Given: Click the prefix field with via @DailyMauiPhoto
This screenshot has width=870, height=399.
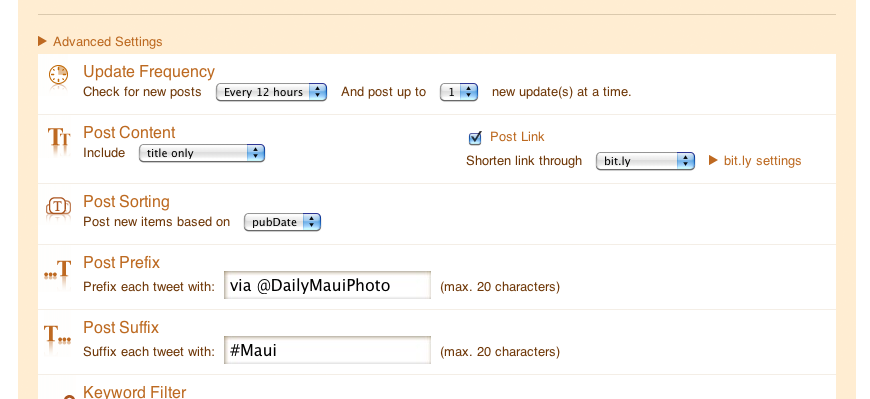Looking at the screenshot, I should click(x=327, y=285).
